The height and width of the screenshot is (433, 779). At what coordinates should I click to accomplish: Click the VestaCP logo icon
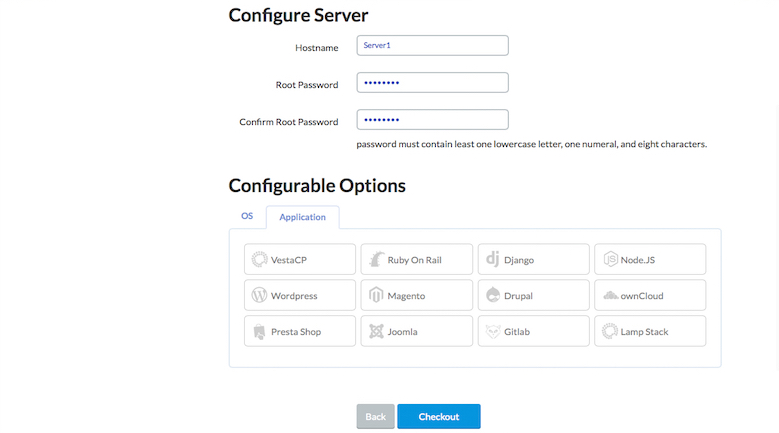click(259, 260)
